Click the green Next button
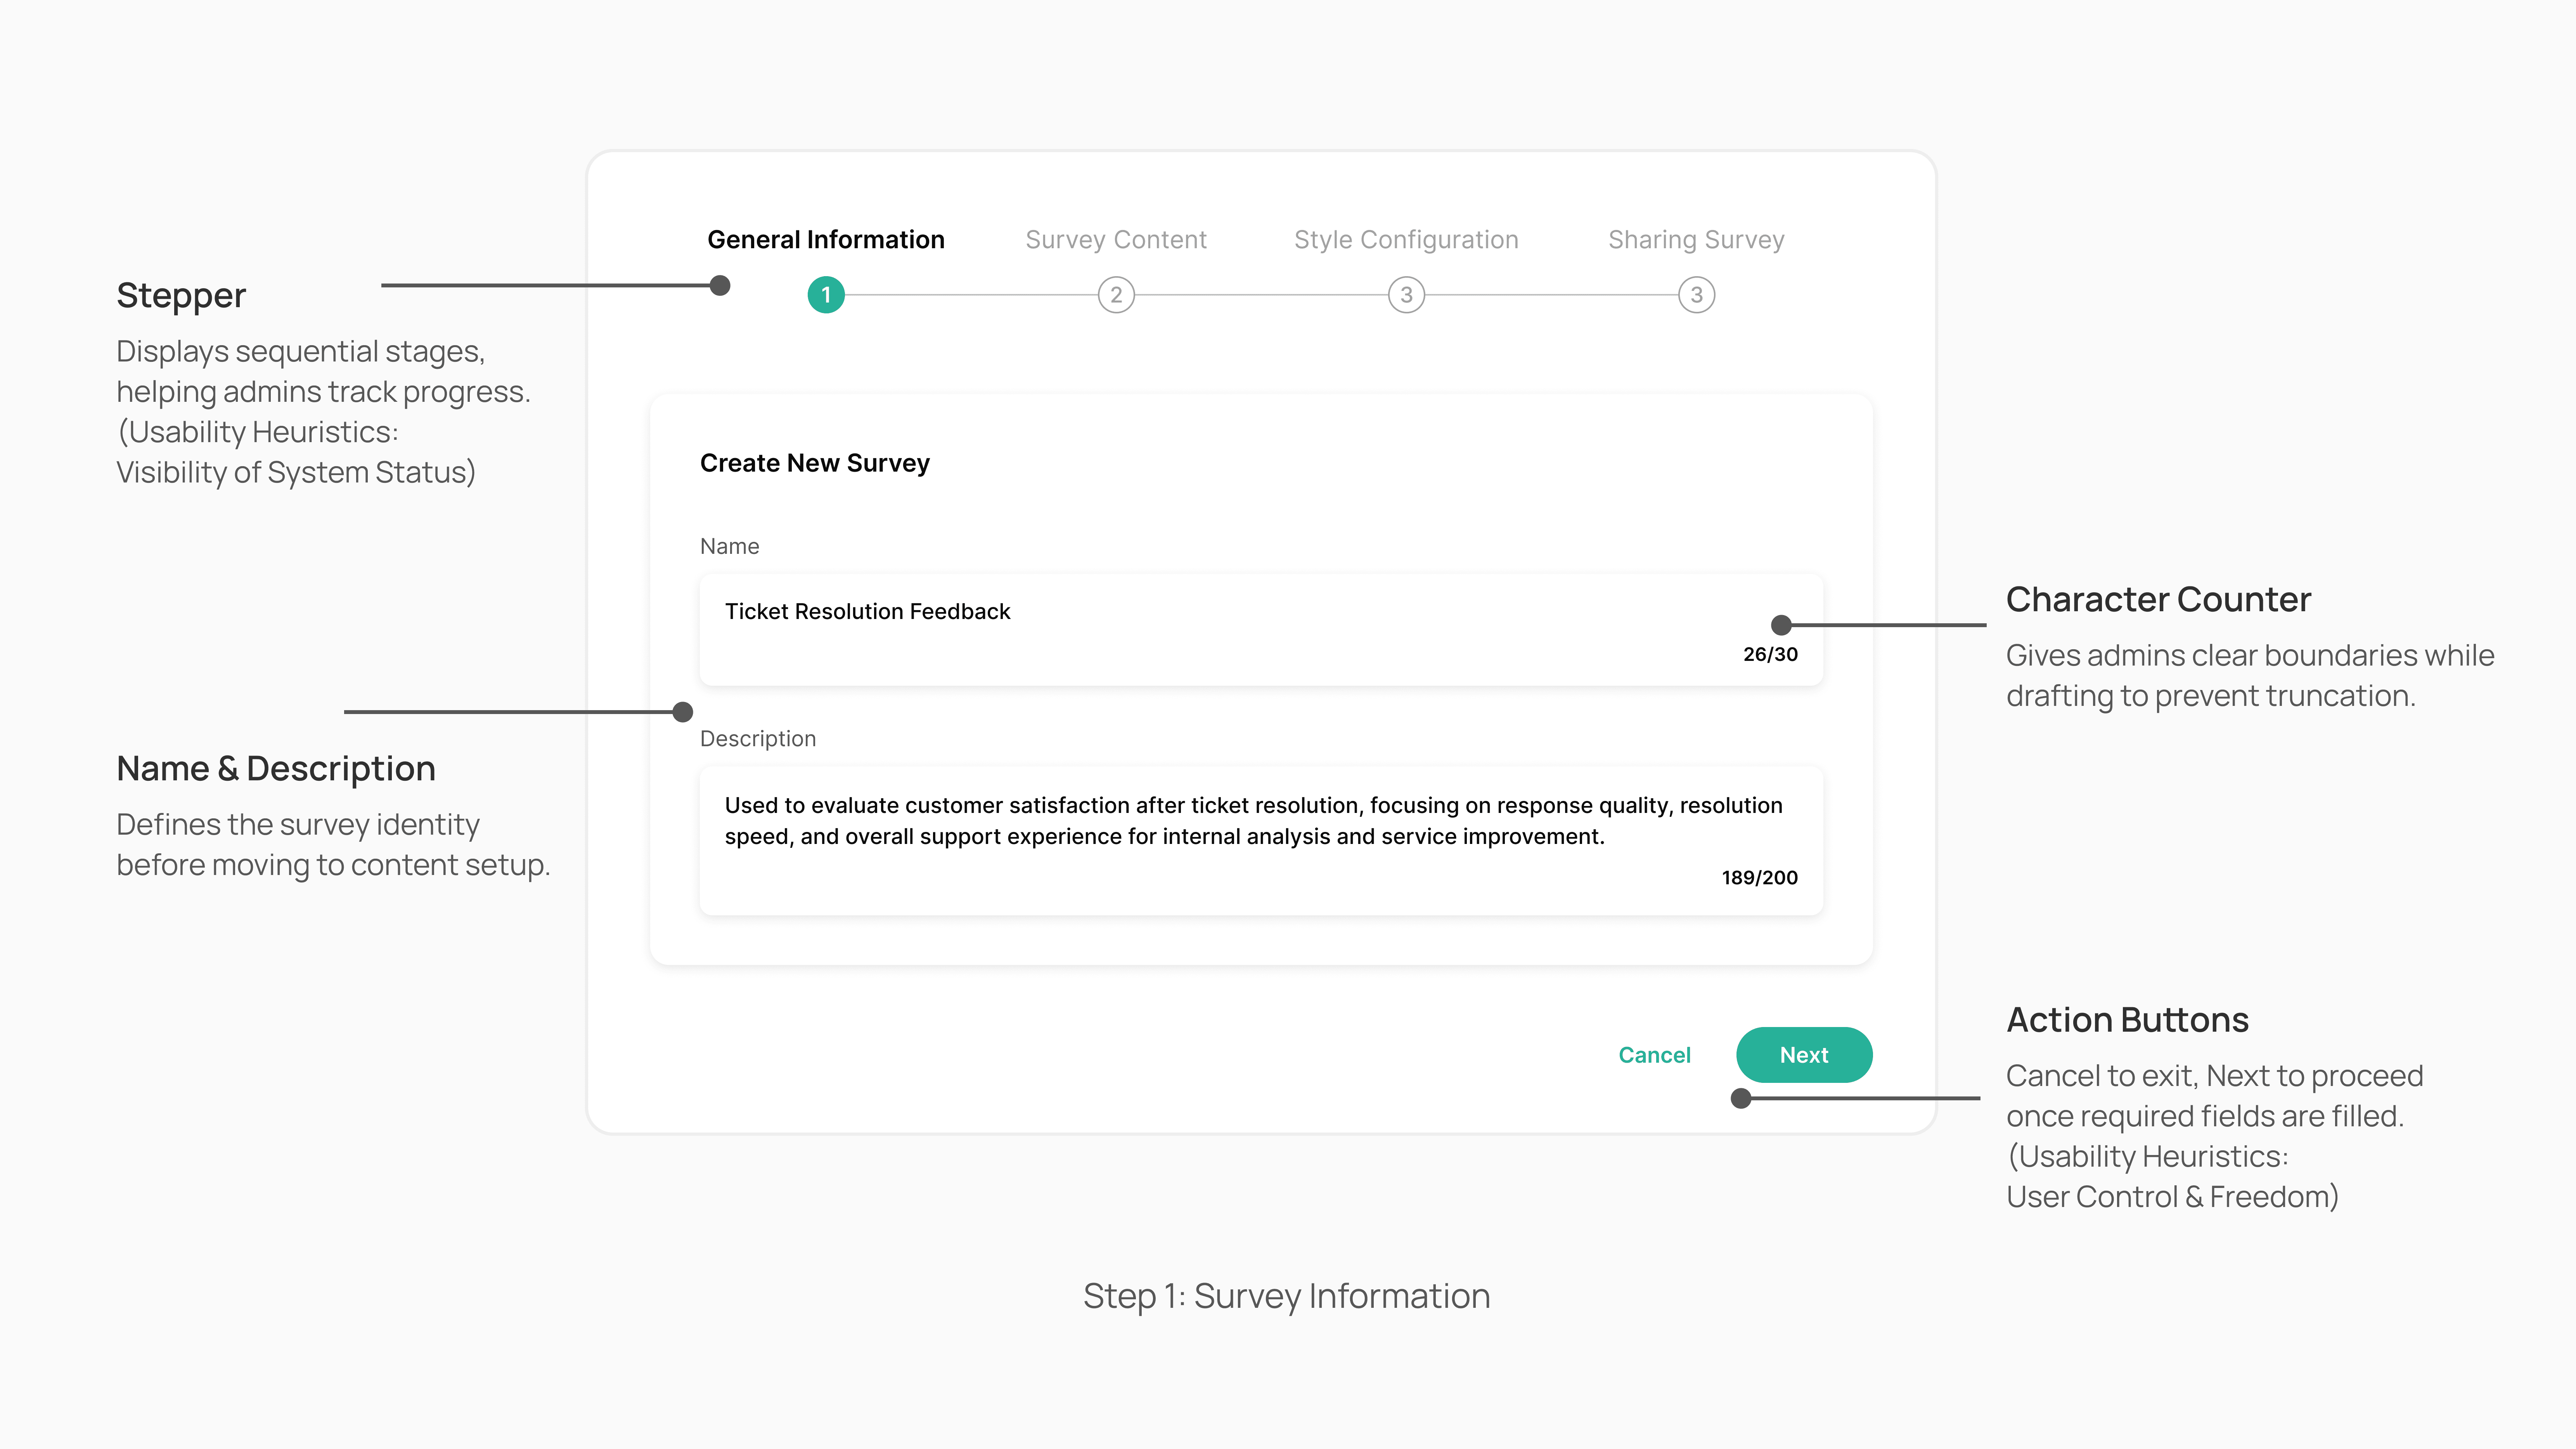This screenshot has height=1449, width=2576. [1804, 1055]
